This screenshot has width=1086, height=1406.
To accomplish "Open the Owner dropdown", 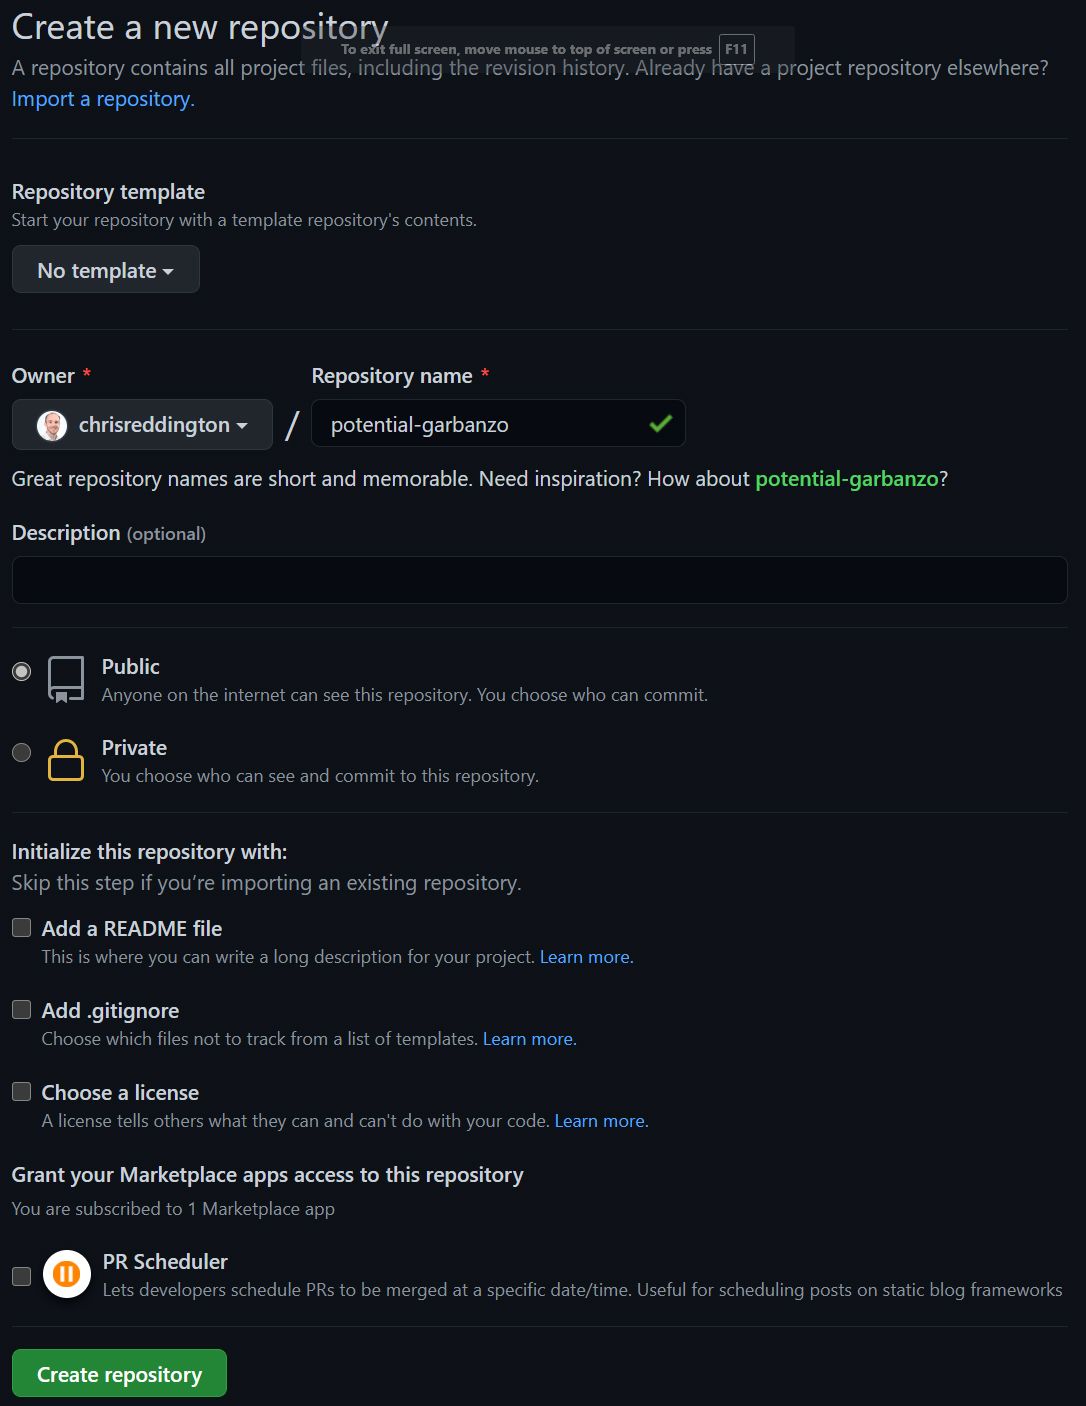I will [x=141, y=424].
